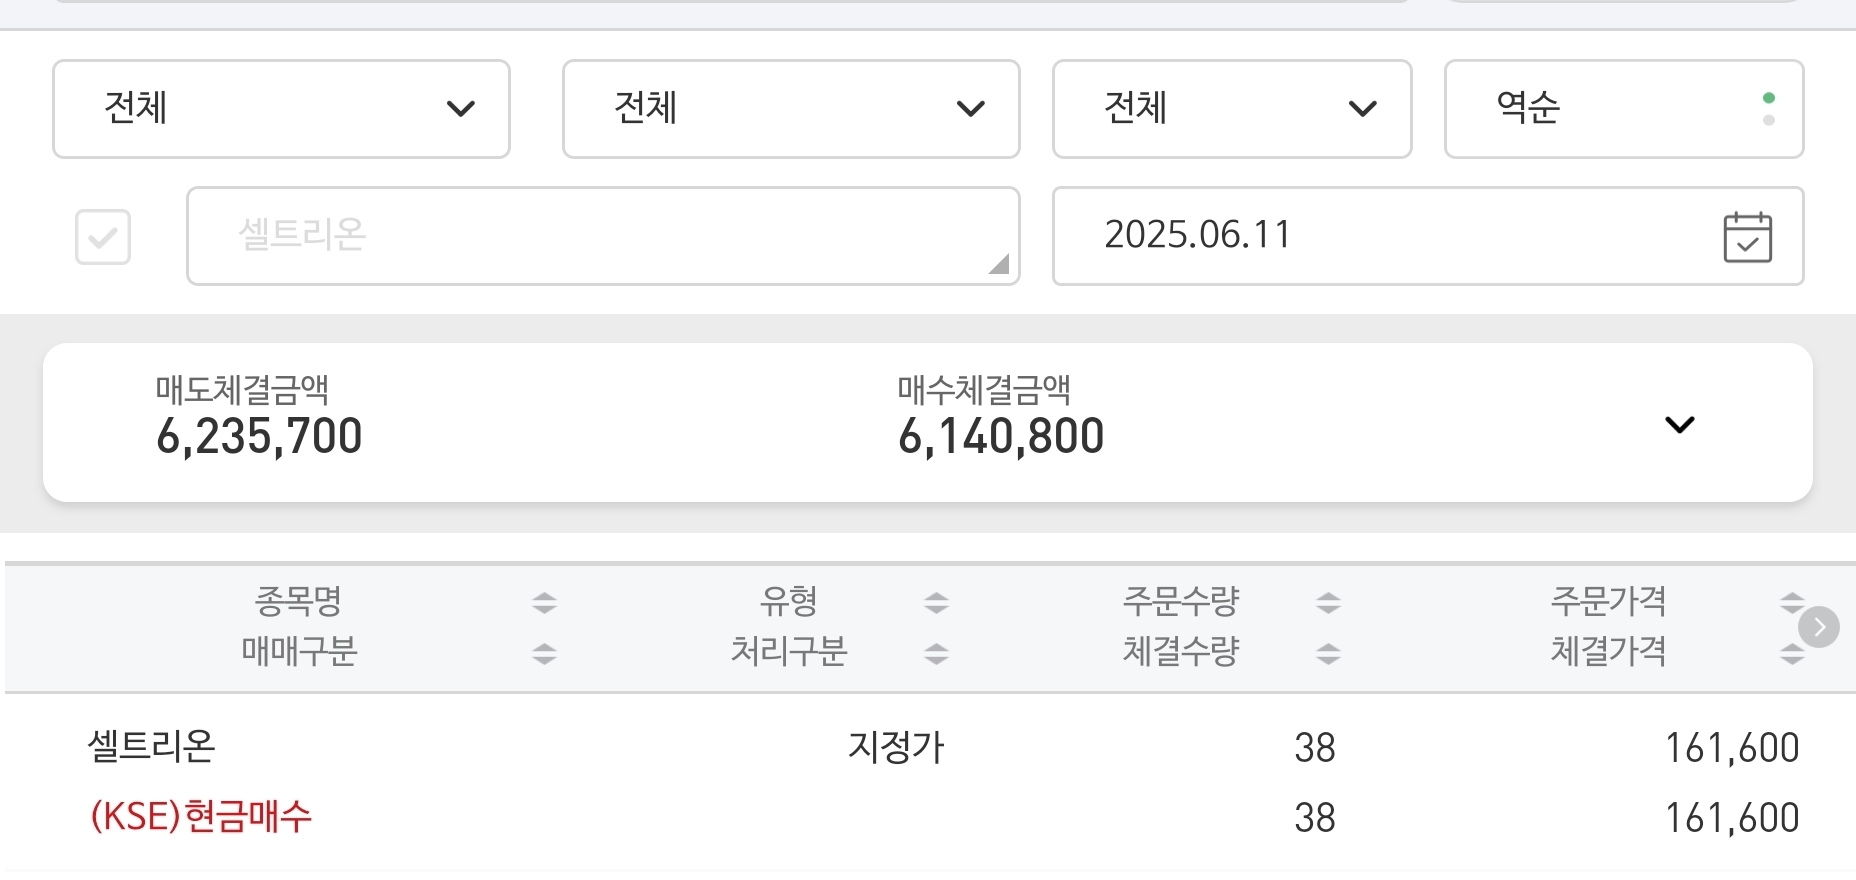Sort by 유형 arrow icon
The height and width of the screenshot is (880, 1856).
click(936, 602)
